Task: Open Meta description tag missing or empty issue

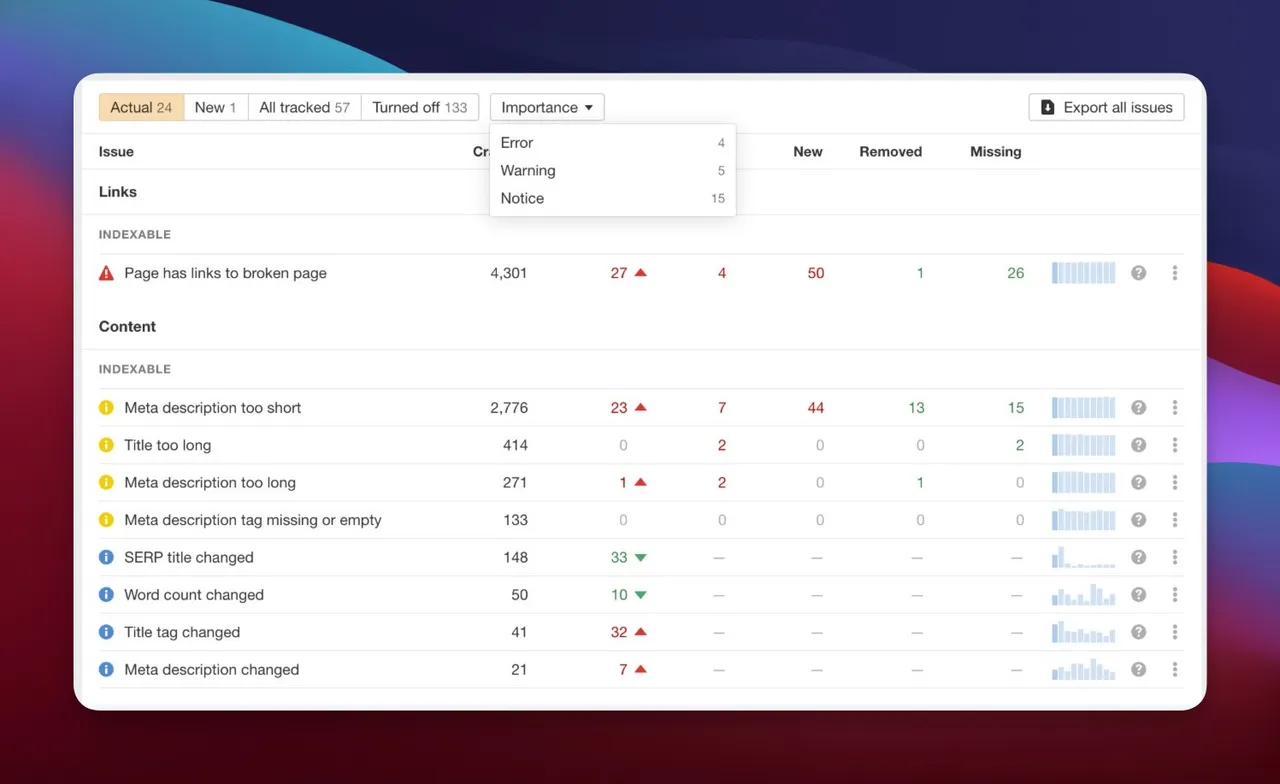Action: tap(253, 520)
